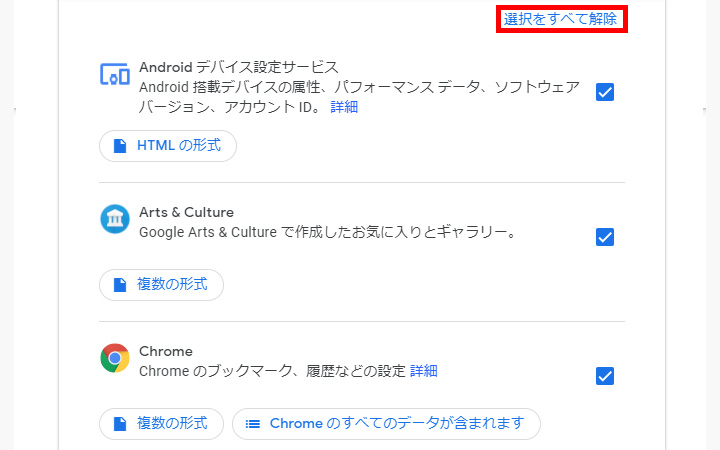Uncheck the Chrome data checkbox
The width and height of the screenshot is (720, 450).
coord(604,376)
